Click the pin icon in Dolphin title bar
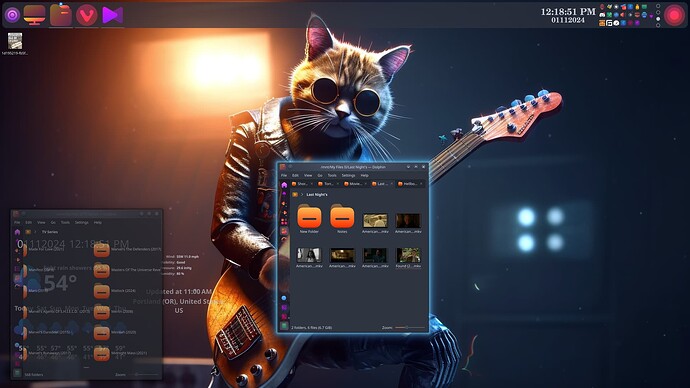Viewport: 690px width, 388px height. (x=290, y=166)
